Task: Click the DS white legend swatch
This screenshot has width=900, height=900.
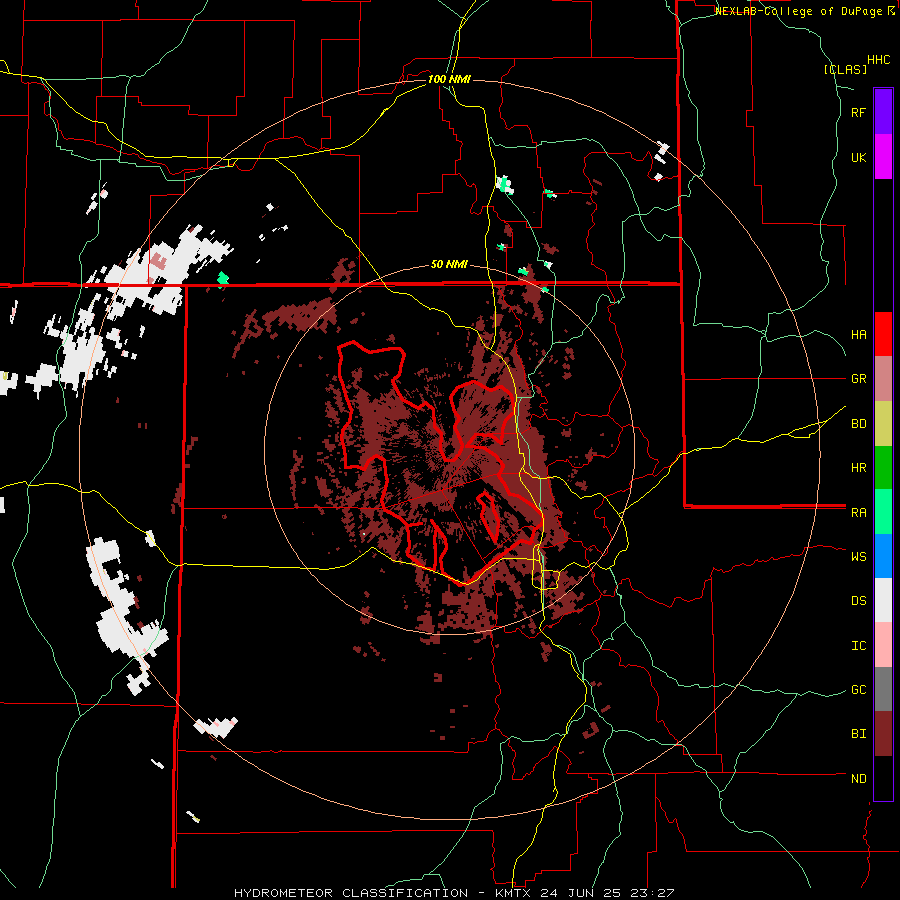Action: coord(883,600)
